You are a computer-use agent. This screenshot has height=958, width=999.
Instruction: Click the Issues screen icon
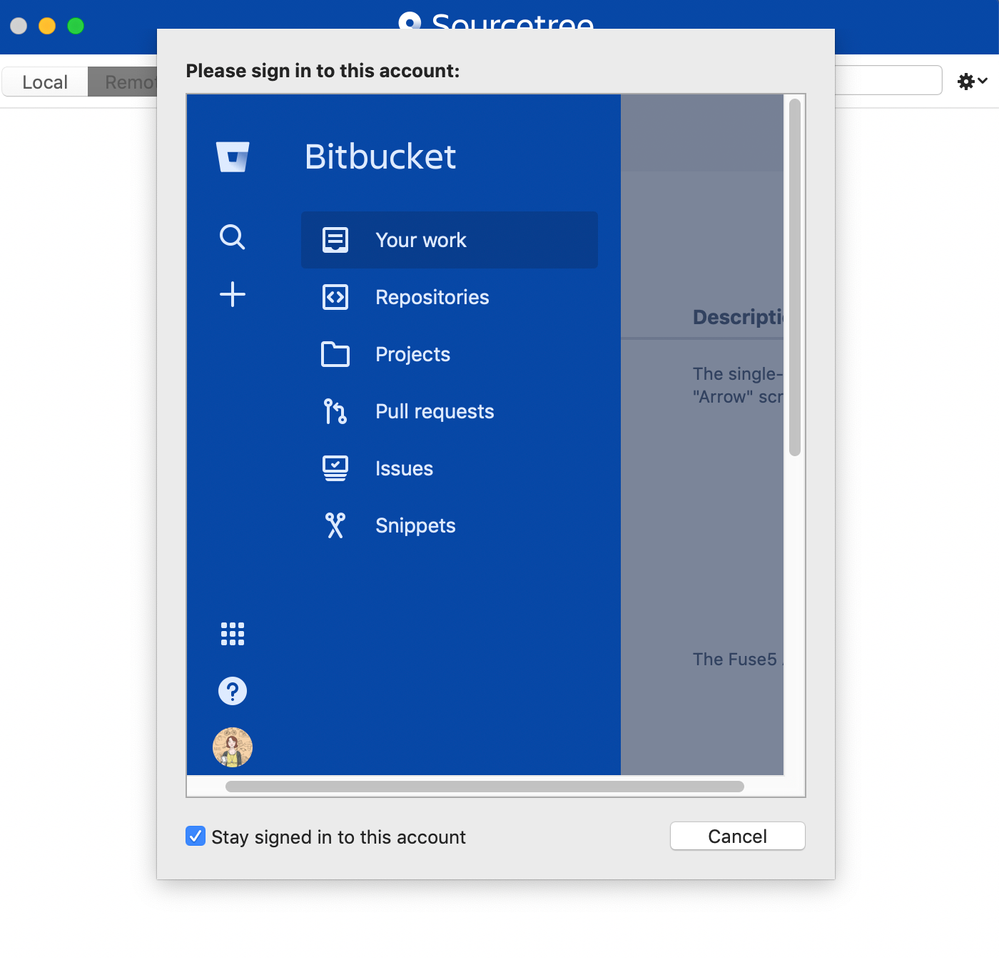click(335, 468)
